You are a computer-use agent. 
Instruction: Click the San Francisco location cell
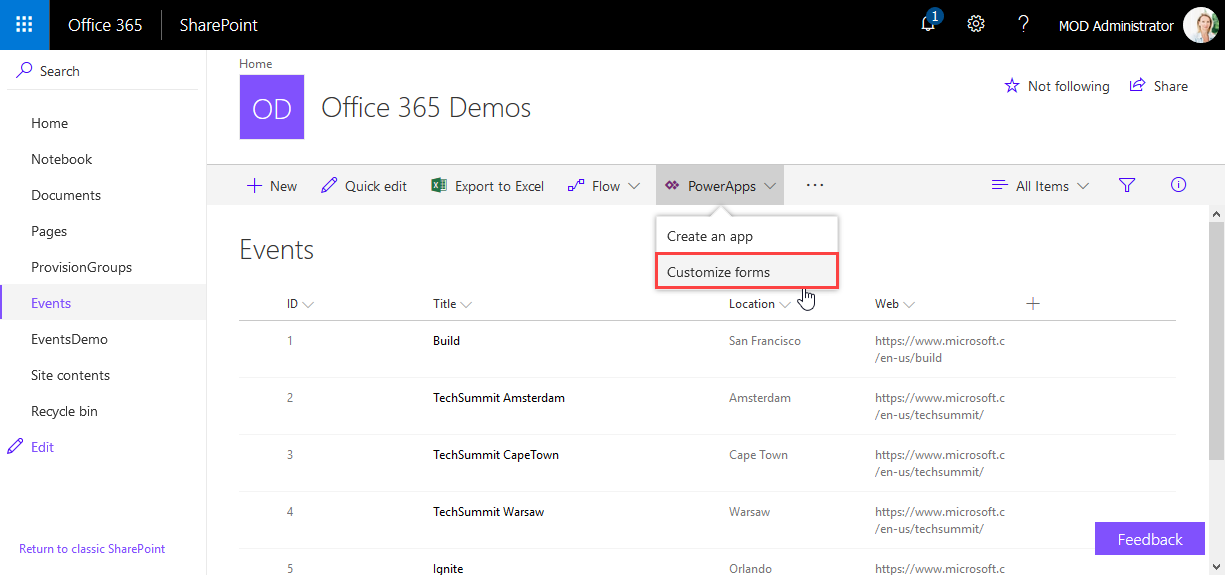point(765,341)
